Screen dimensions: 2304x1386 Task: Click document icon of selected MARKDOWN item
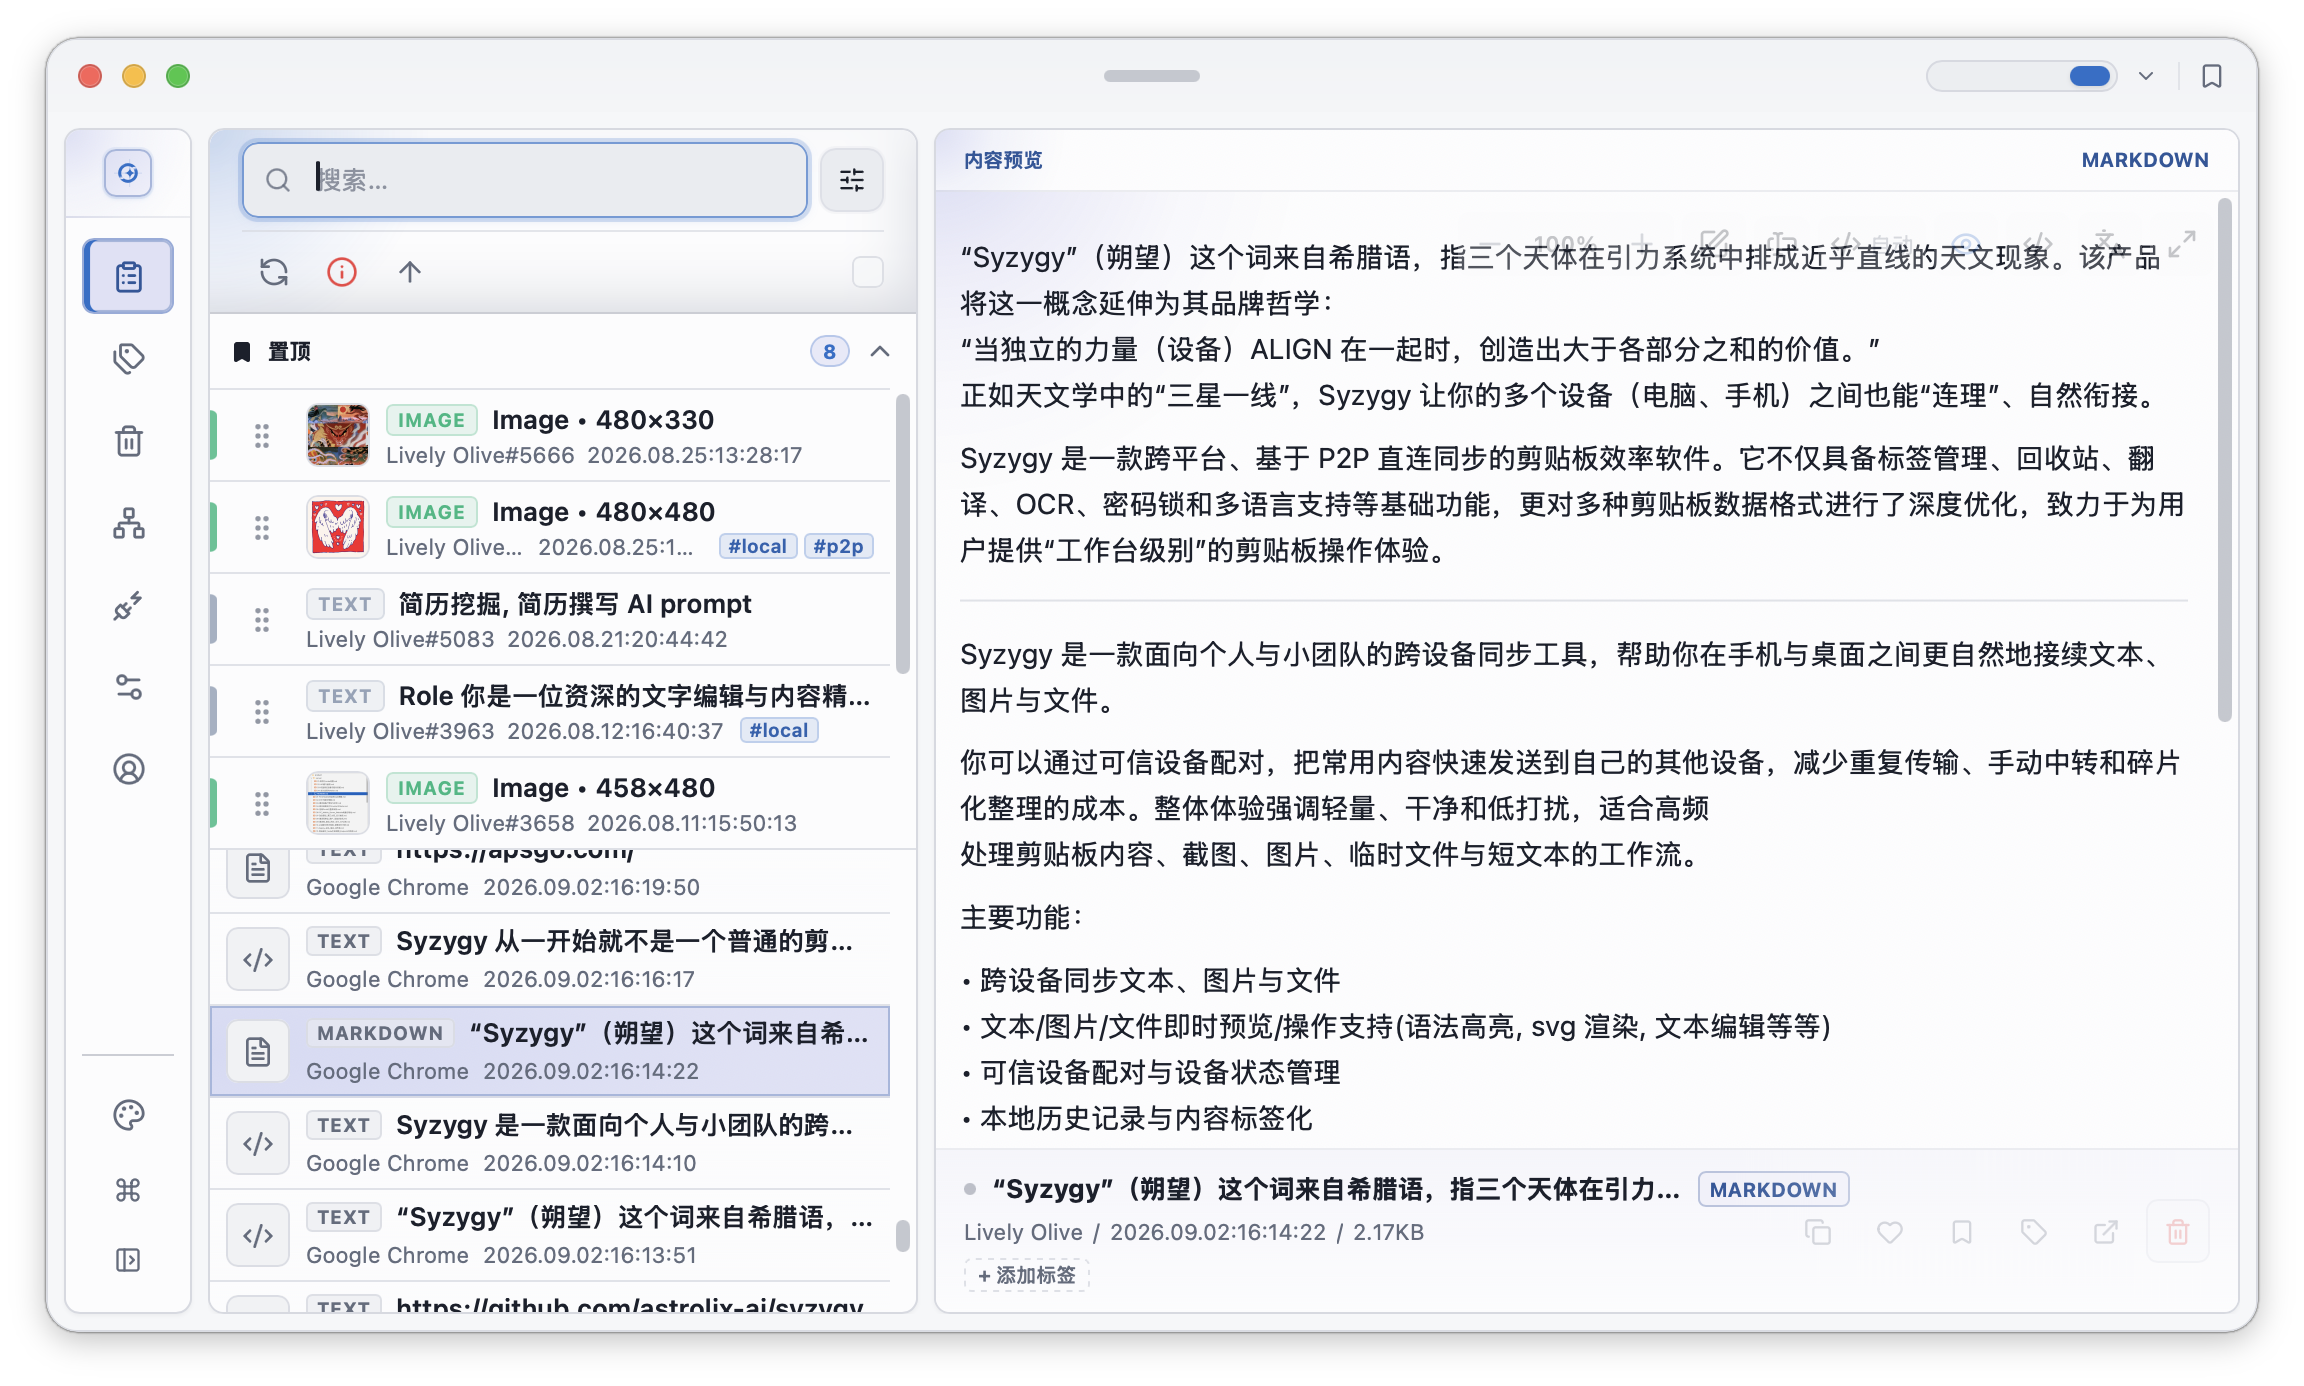258,1052
